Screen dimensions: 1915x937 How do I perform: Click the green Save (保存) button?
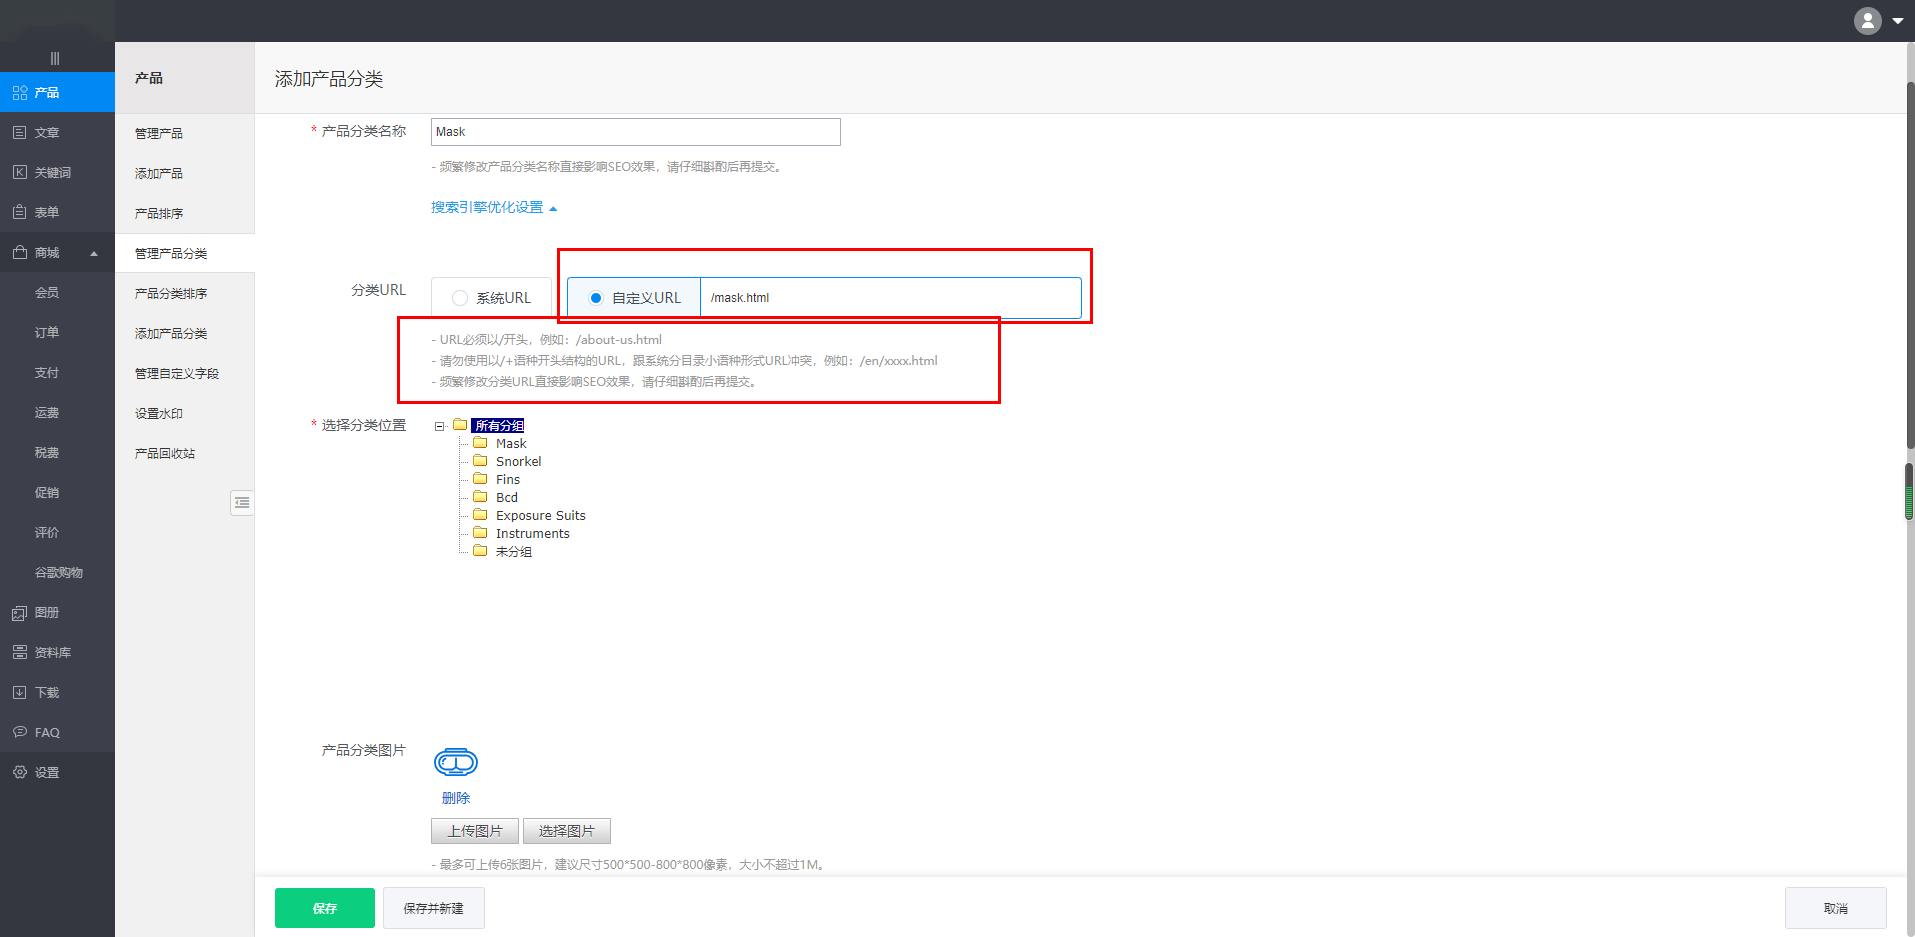[x=325, y=908]
